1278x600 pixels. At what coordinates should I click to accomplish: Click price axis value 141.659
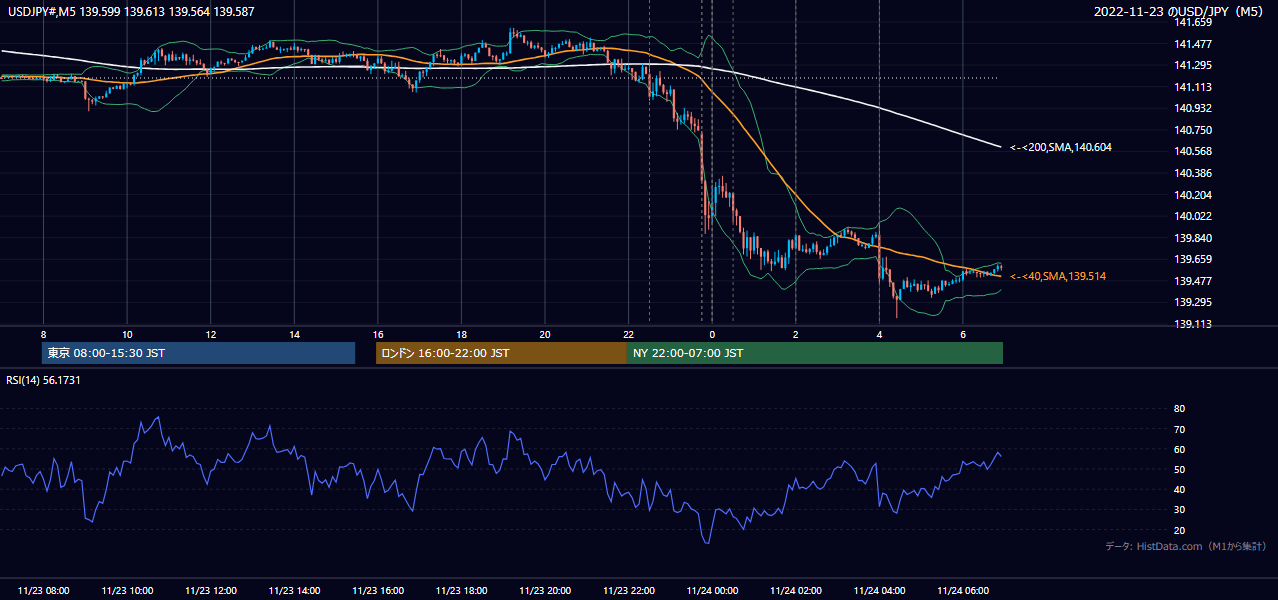1194,22
